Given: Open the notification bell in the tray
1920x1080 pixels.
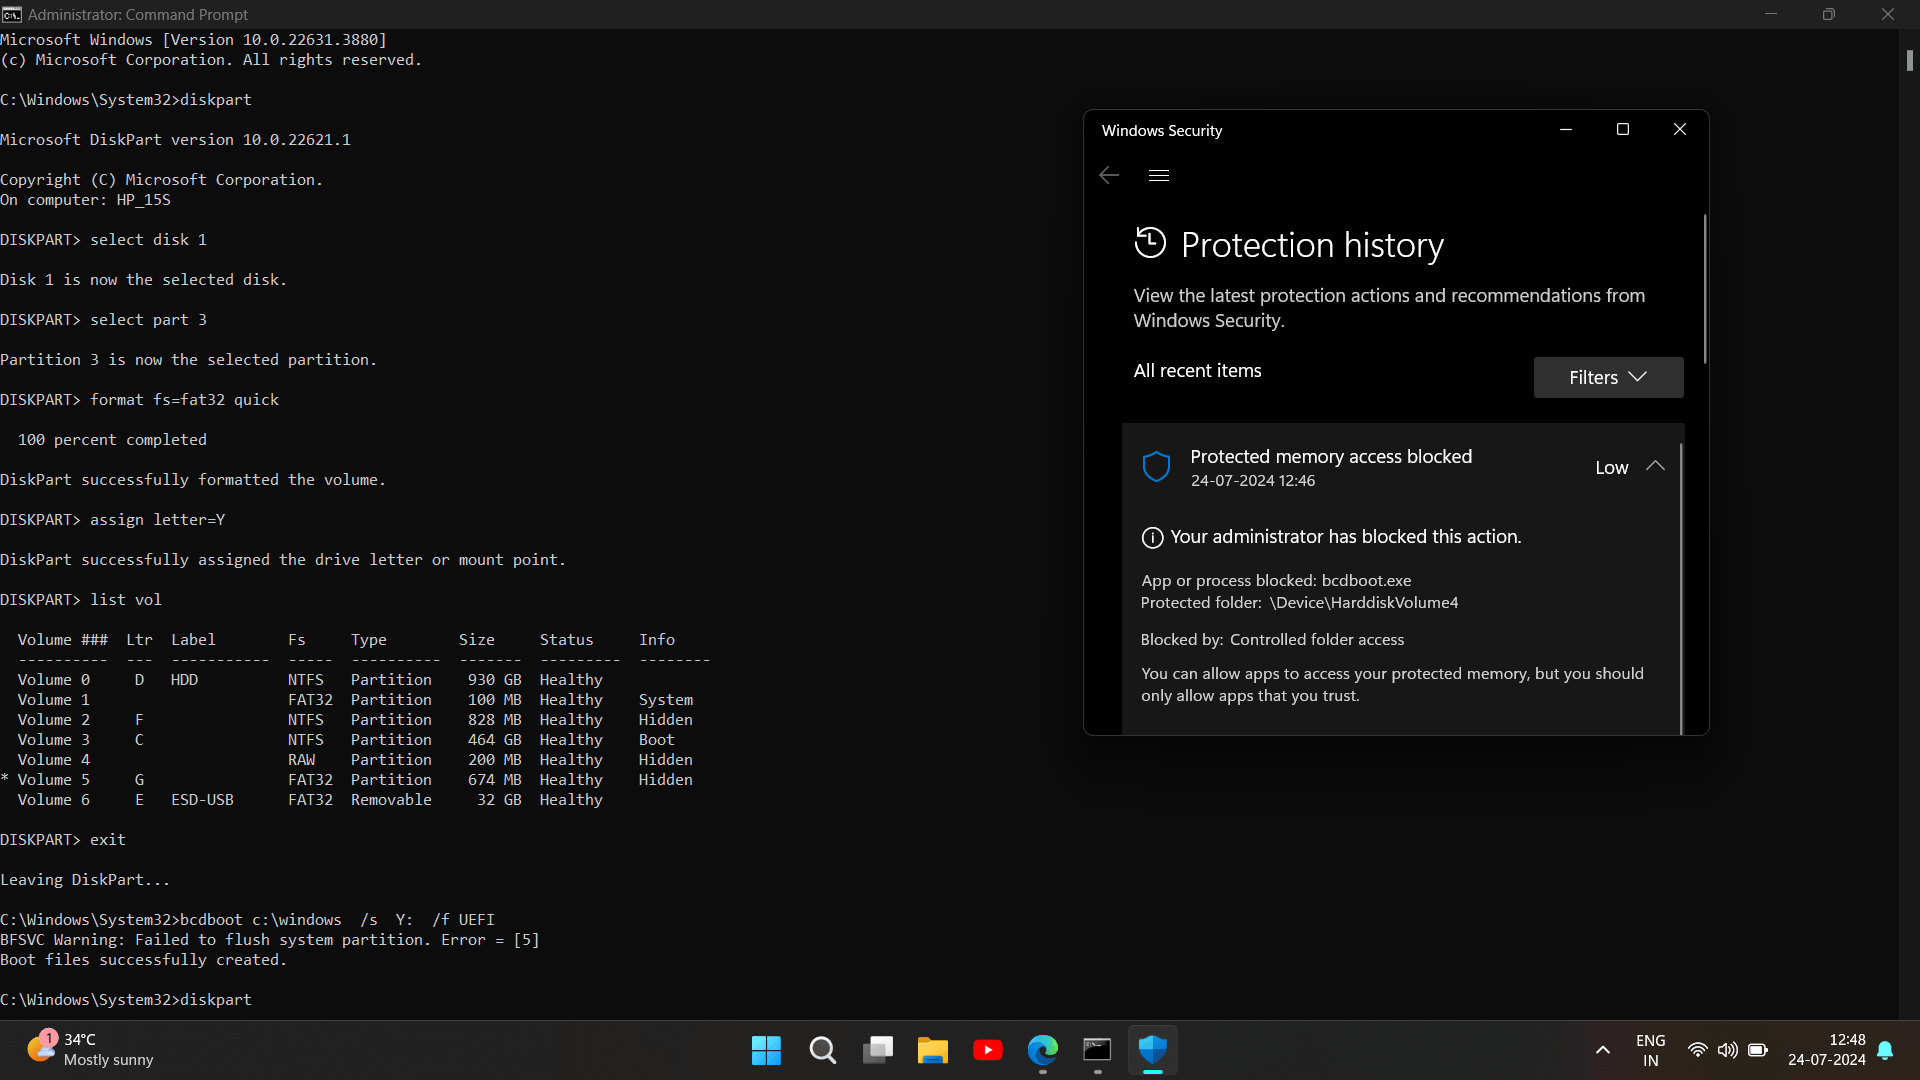Looking at the screenshot, I should click(1885, 1050).
